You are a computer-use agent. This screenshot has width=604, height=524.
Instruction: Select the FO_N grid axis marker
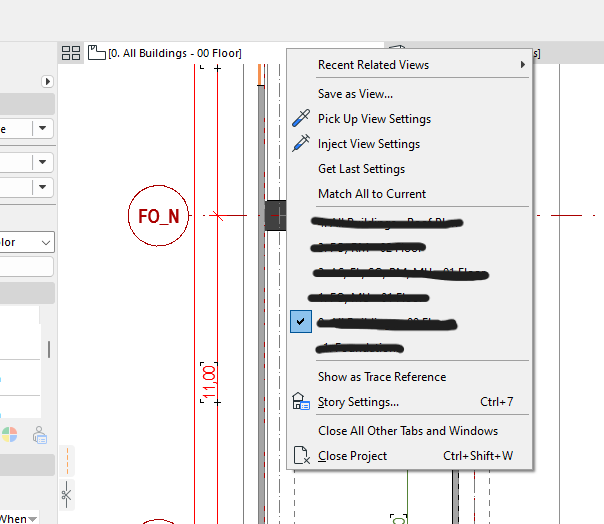click(x=158, y=216)
